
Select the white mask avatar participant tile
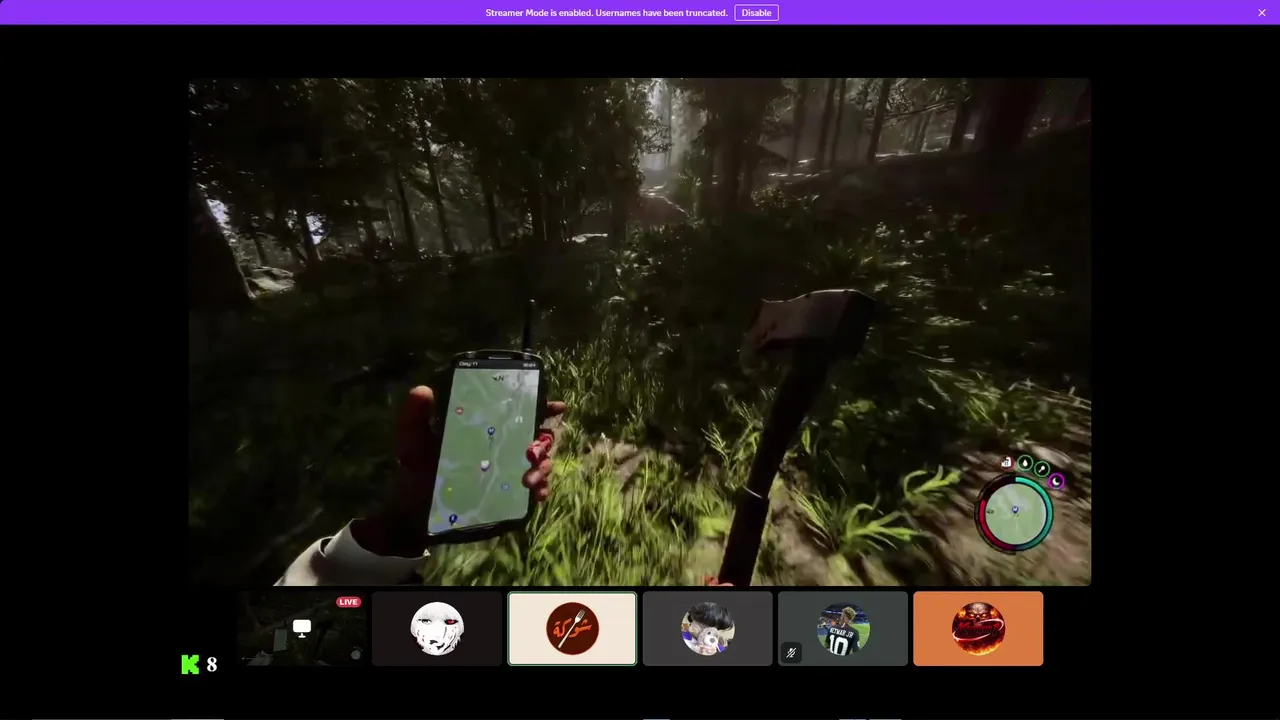[x=437, y=628]
